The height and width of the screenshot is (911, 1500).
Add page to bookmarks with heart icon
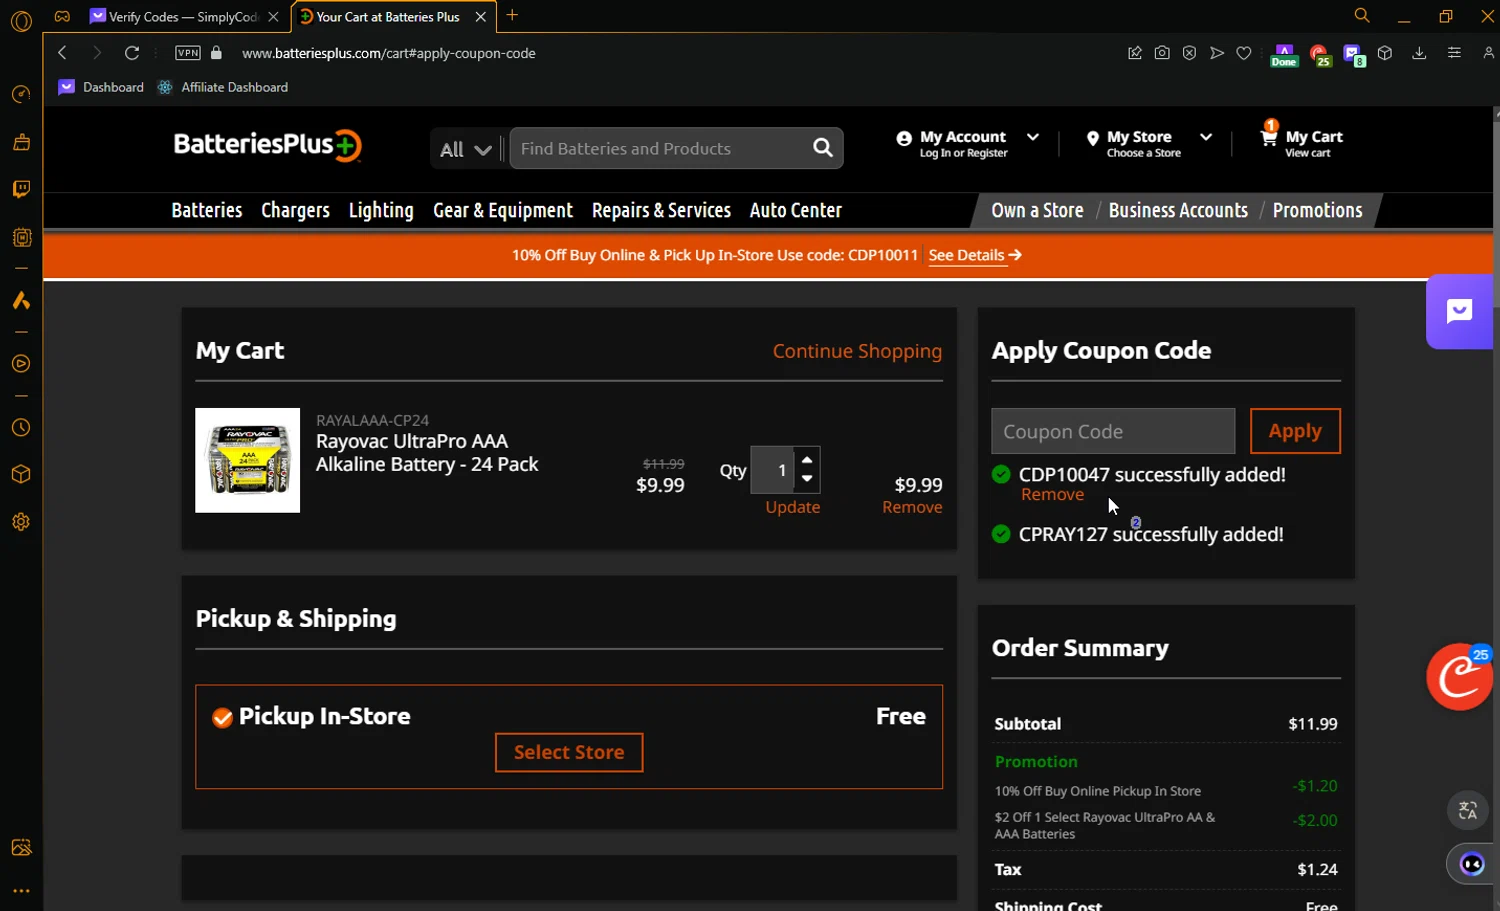[x=1244, y=53]
